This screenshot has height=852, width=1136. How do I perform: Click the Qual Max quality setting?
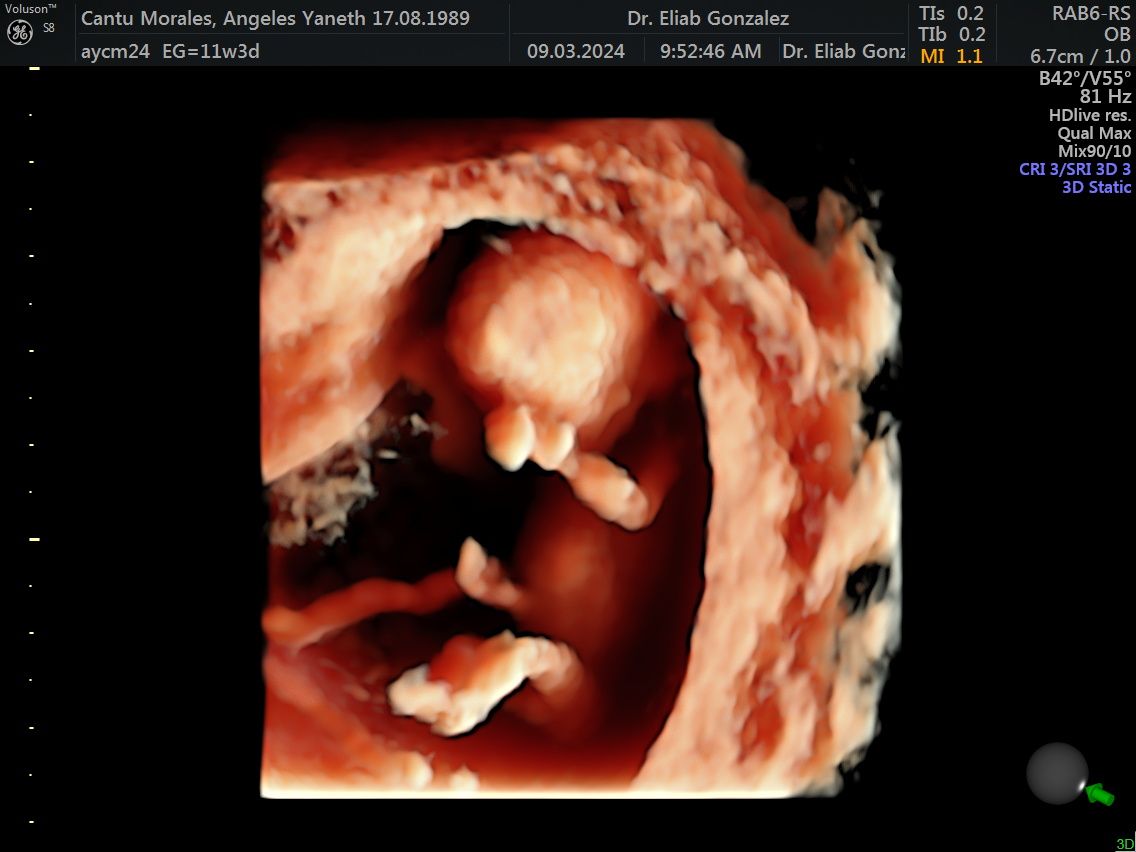1094,133
